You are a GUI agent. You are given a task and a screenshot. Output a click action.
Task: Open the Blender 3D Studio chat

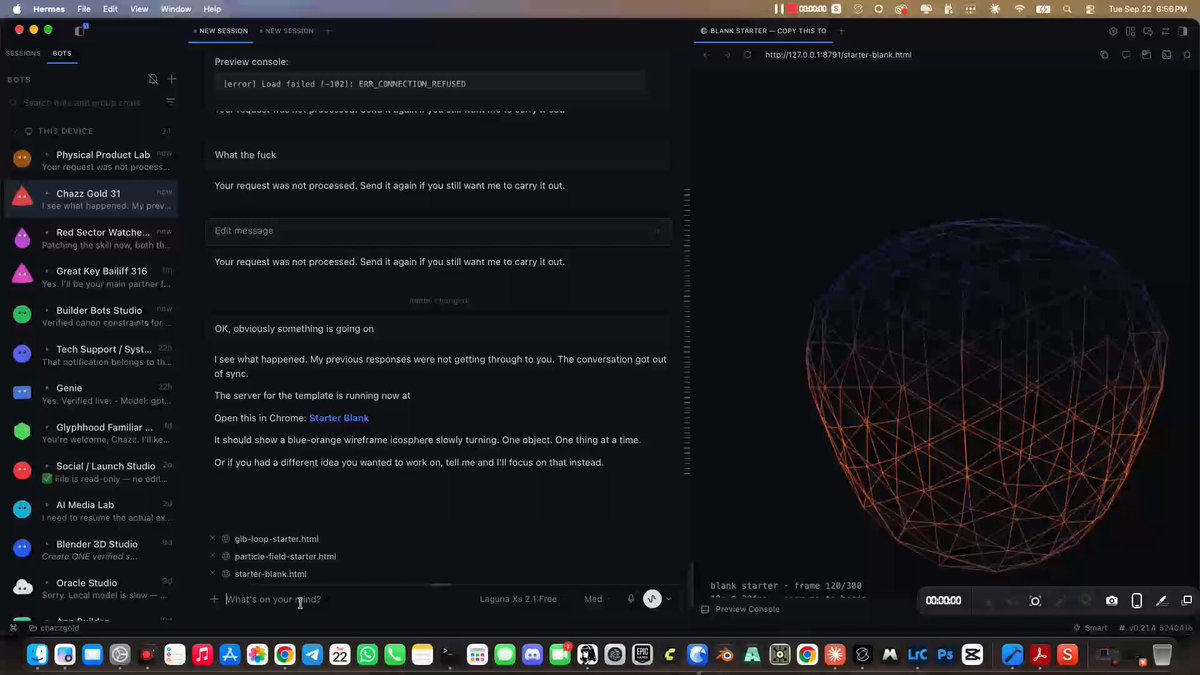tap(90, 550)
